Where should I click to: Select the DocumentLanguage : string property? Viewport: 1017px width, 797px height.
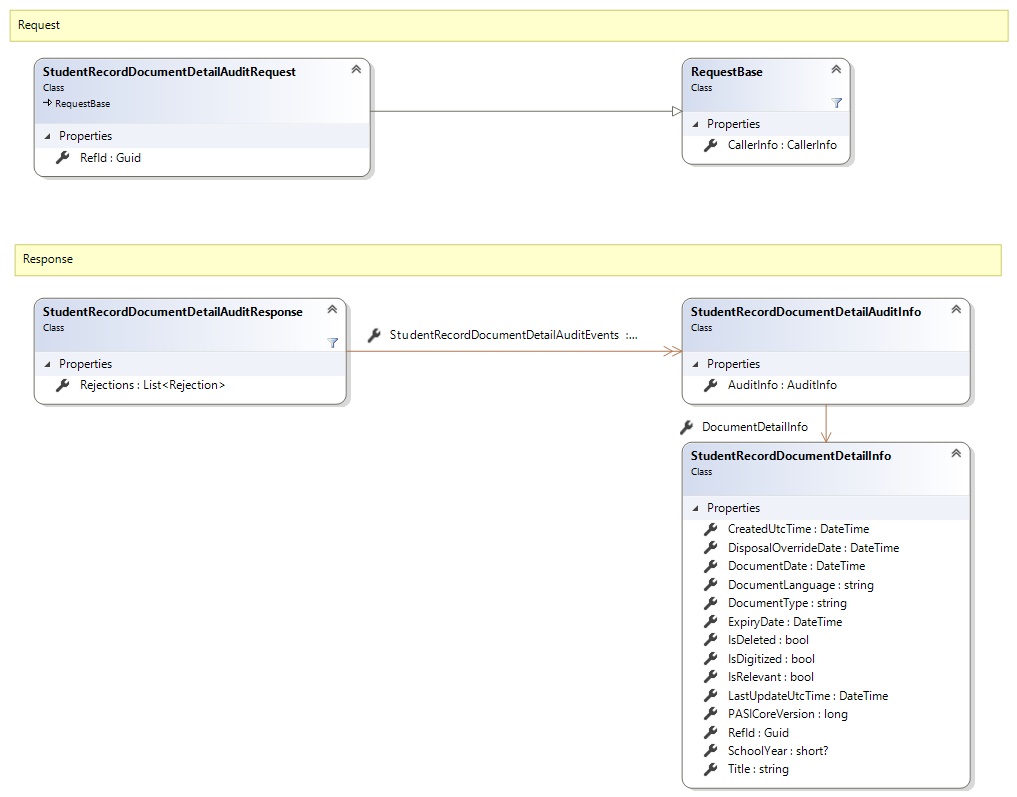pyautogui.click(x=800, y=585)
